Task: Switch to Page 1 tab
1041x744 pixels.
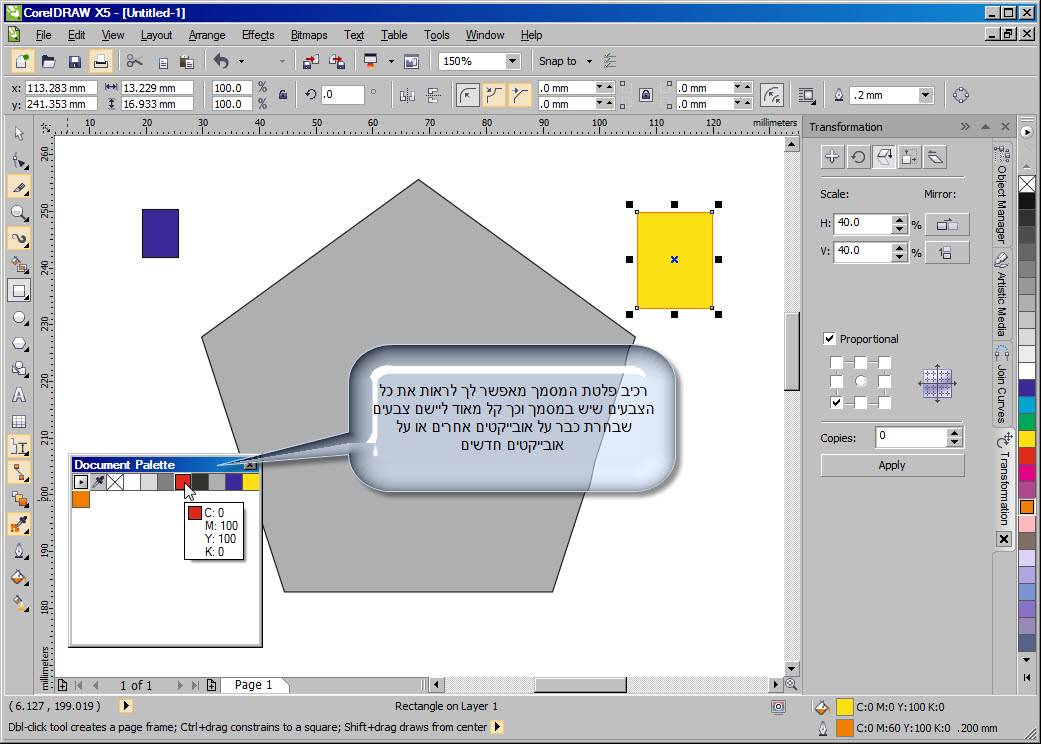Action: tap(253, 685)
